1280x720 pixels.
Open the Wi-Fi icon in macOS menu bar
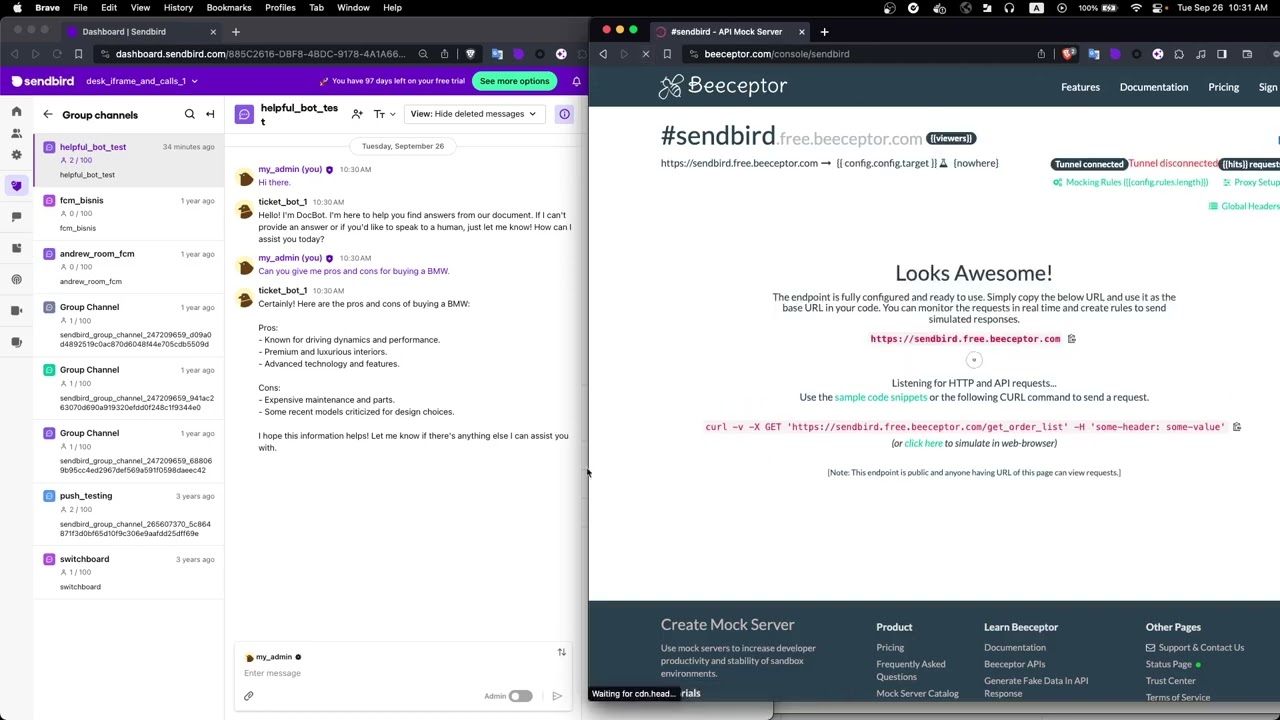1136,8
